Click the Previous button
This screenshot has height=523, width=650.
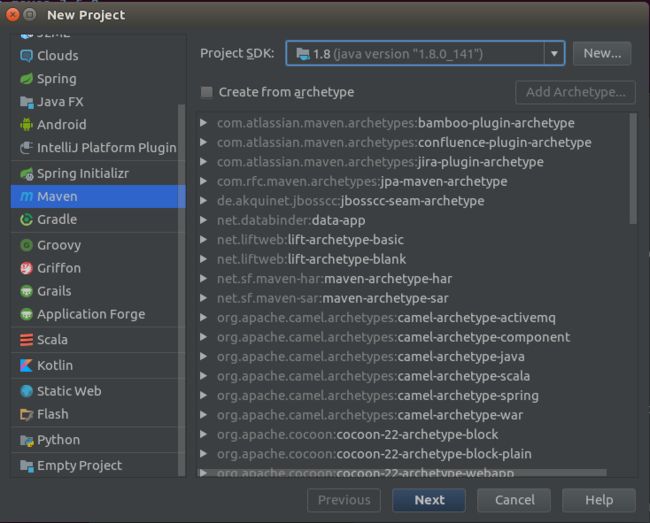coord(344,500)
